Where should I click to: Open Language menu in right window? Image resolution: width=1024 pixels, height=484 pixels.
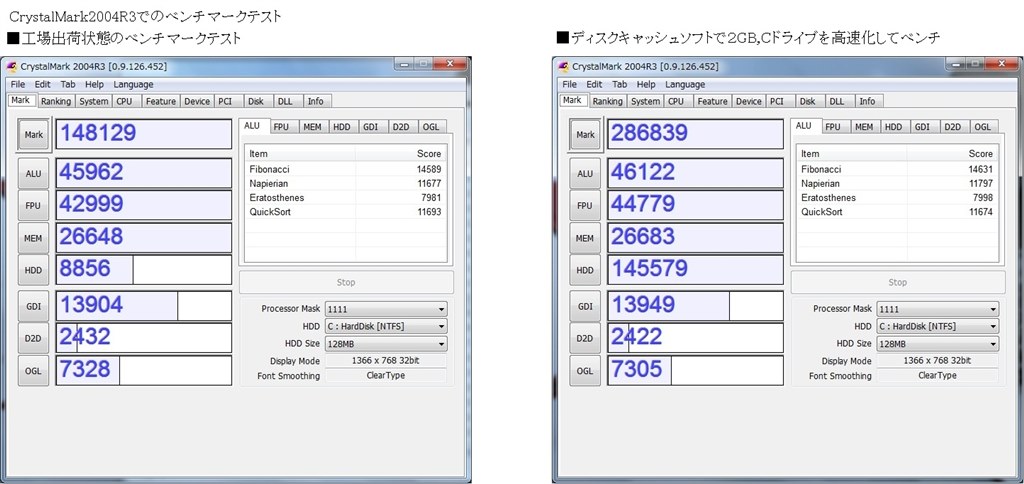tap(685, 84)
